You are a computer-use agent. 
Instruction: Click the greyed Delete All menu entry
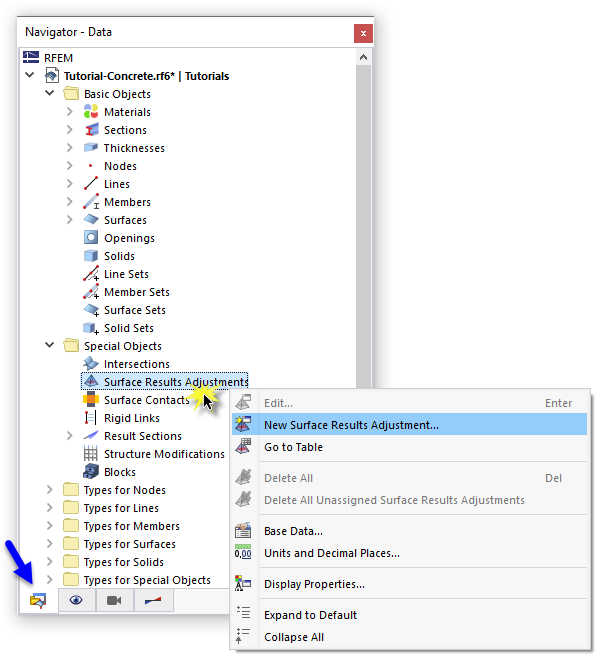tap(409, 478)
